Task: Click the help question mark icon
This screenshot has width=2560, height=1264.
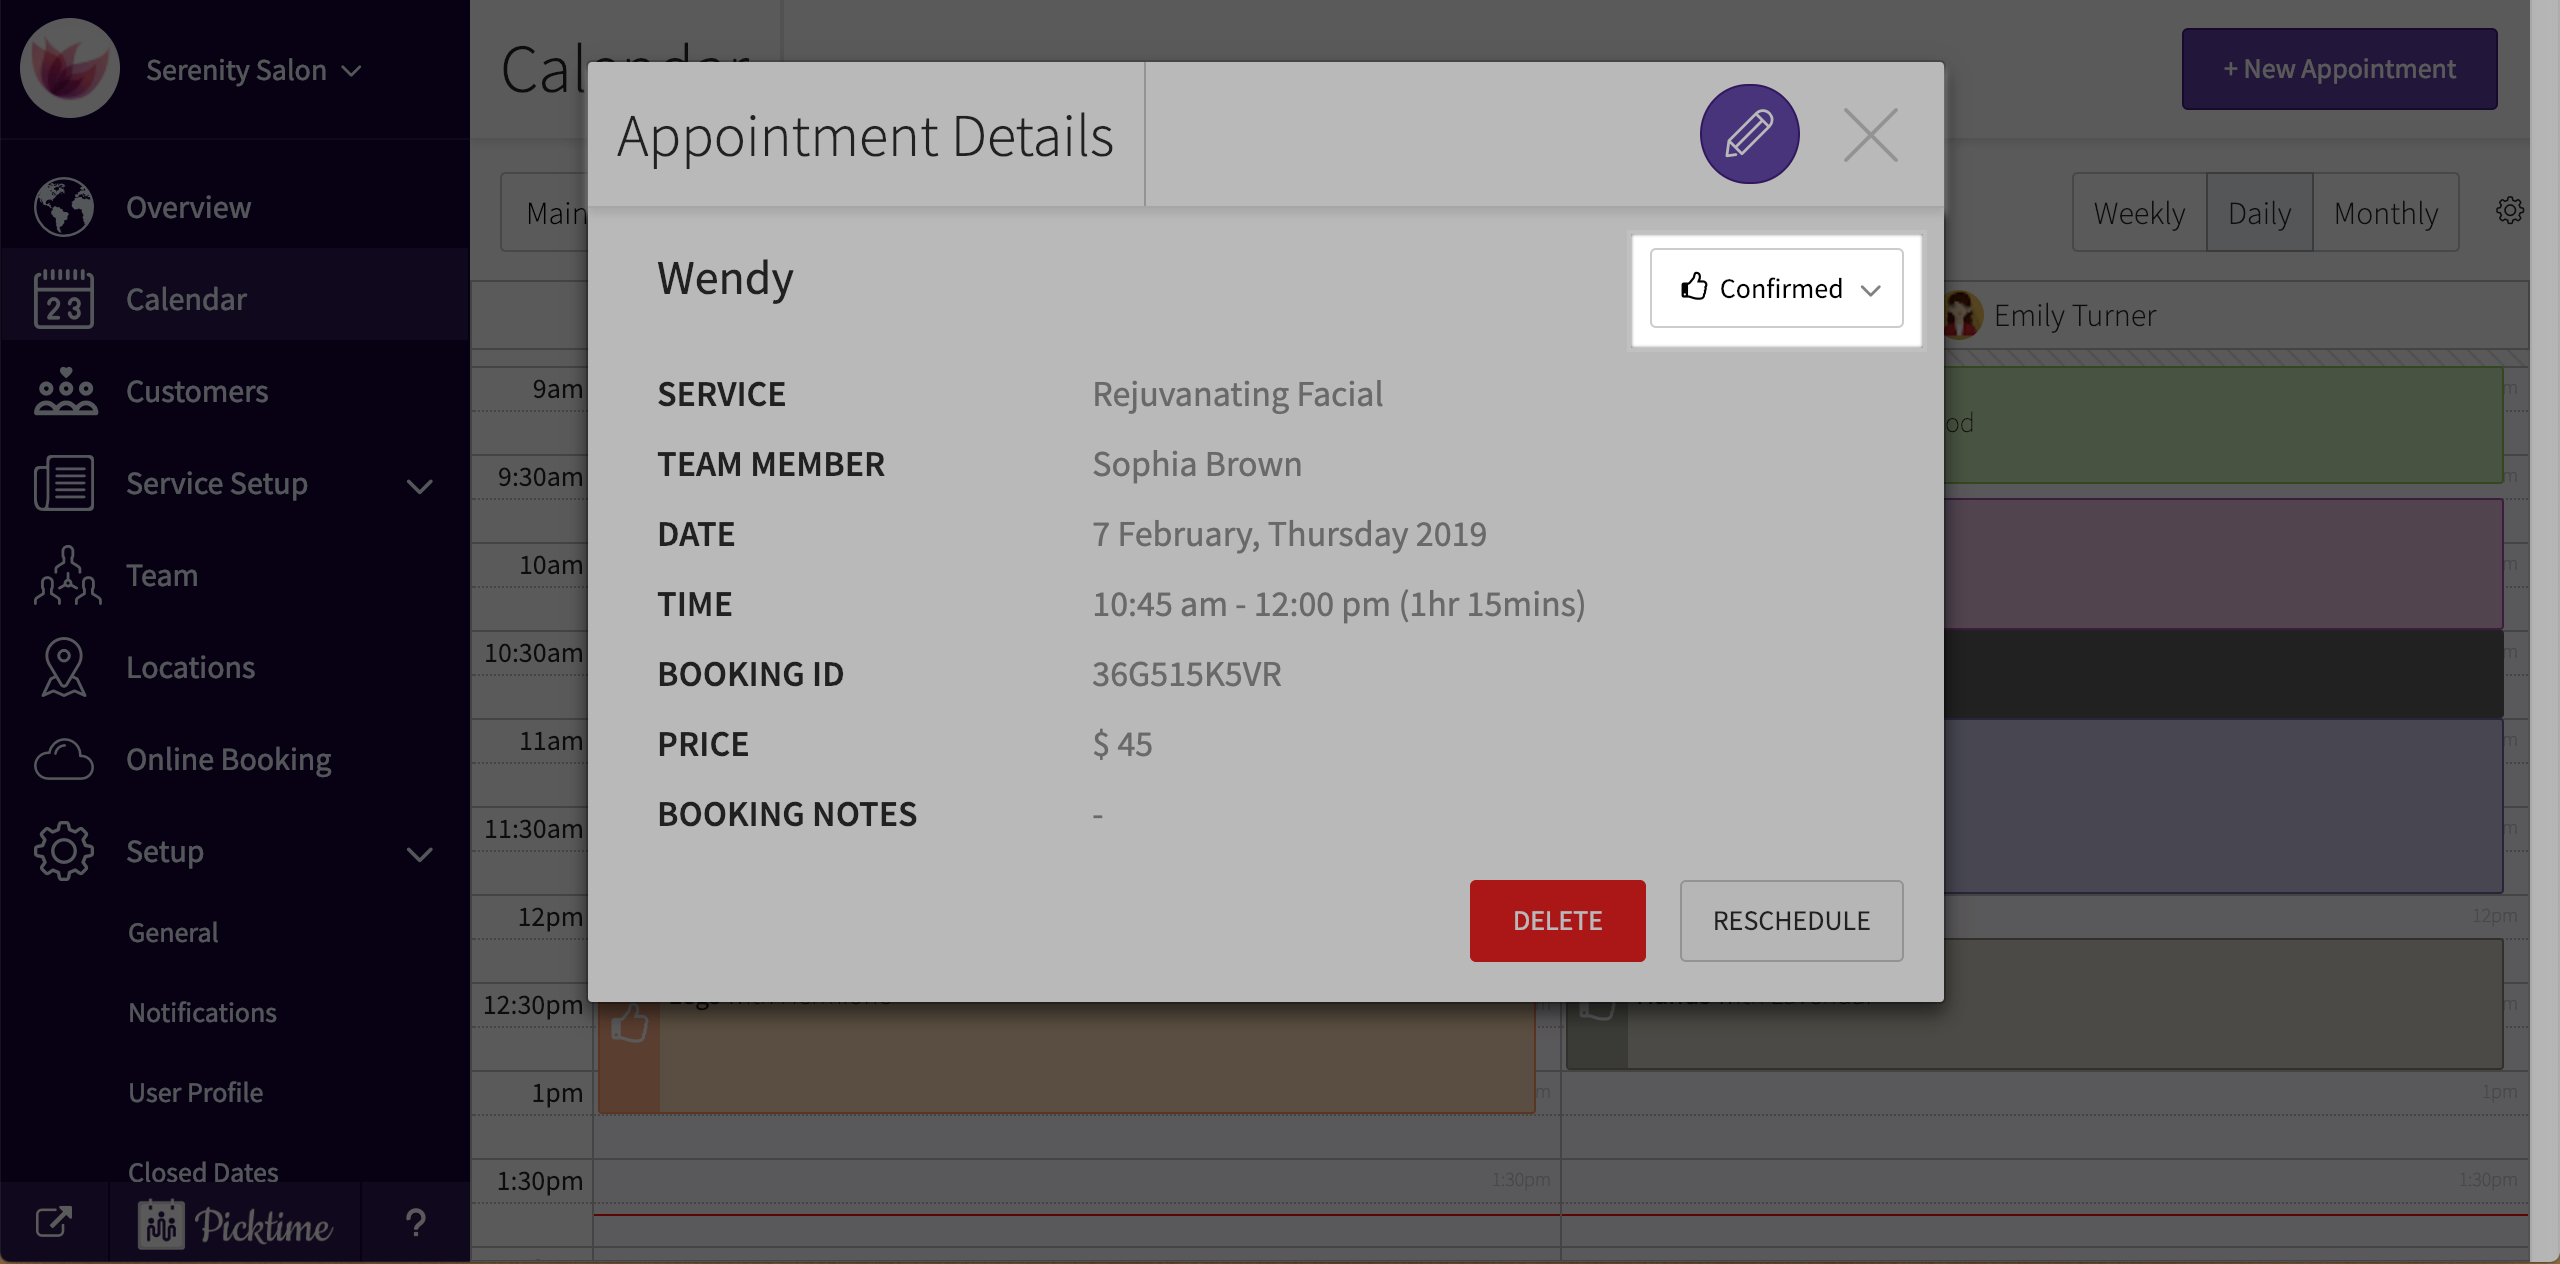Action: click(416, 1222)
